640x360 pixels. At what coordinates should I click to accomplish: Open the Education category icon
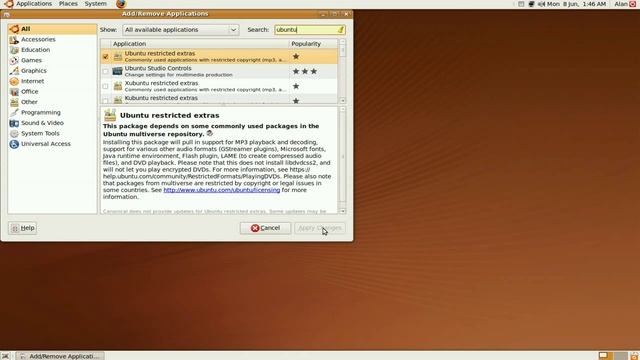[x=14, y=50]
